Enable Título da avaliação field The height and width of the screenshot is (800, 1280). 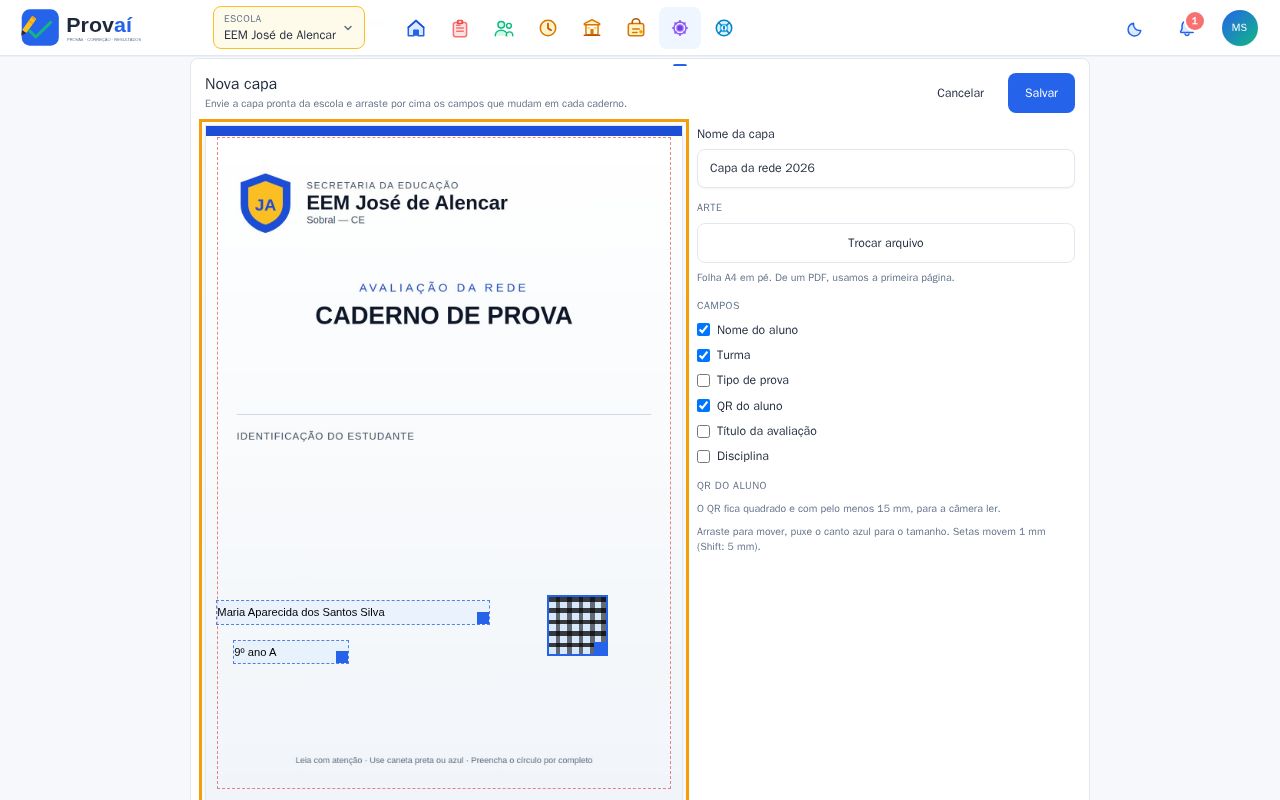pyautogui.click(x=703, y=431)
